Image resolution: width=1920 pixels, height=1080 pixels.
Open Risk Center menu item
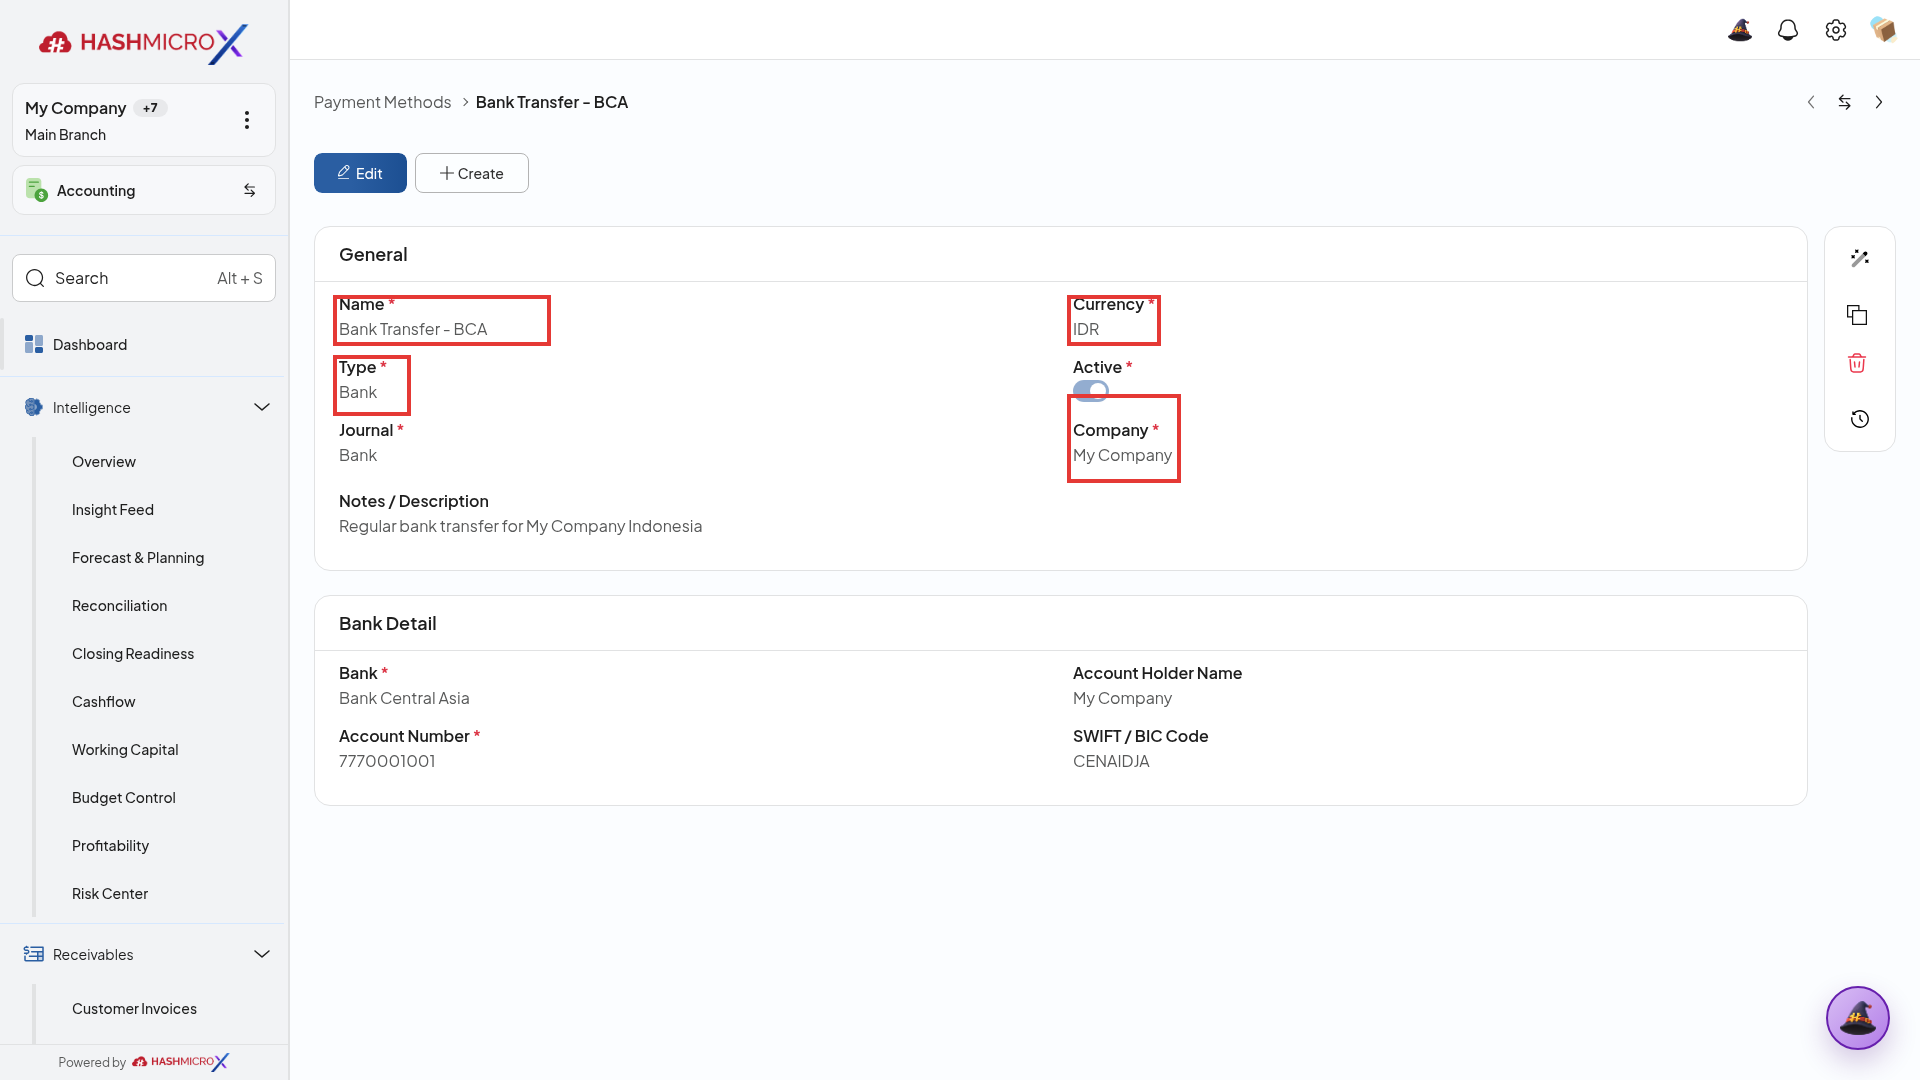(x=110, y=894)
